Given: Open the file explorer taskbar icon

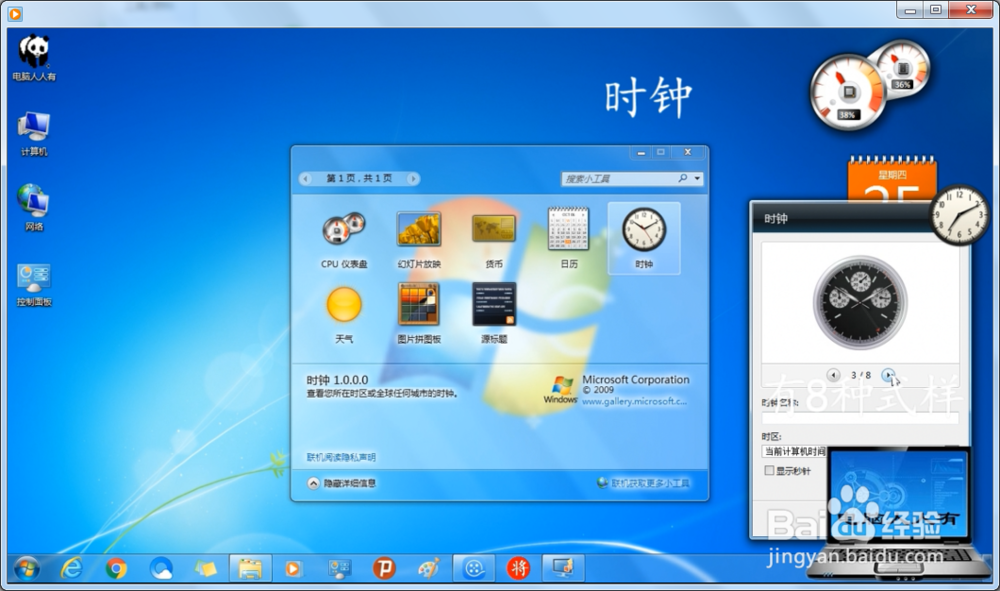Looking at the screenshot, I should tap(250, 568).
